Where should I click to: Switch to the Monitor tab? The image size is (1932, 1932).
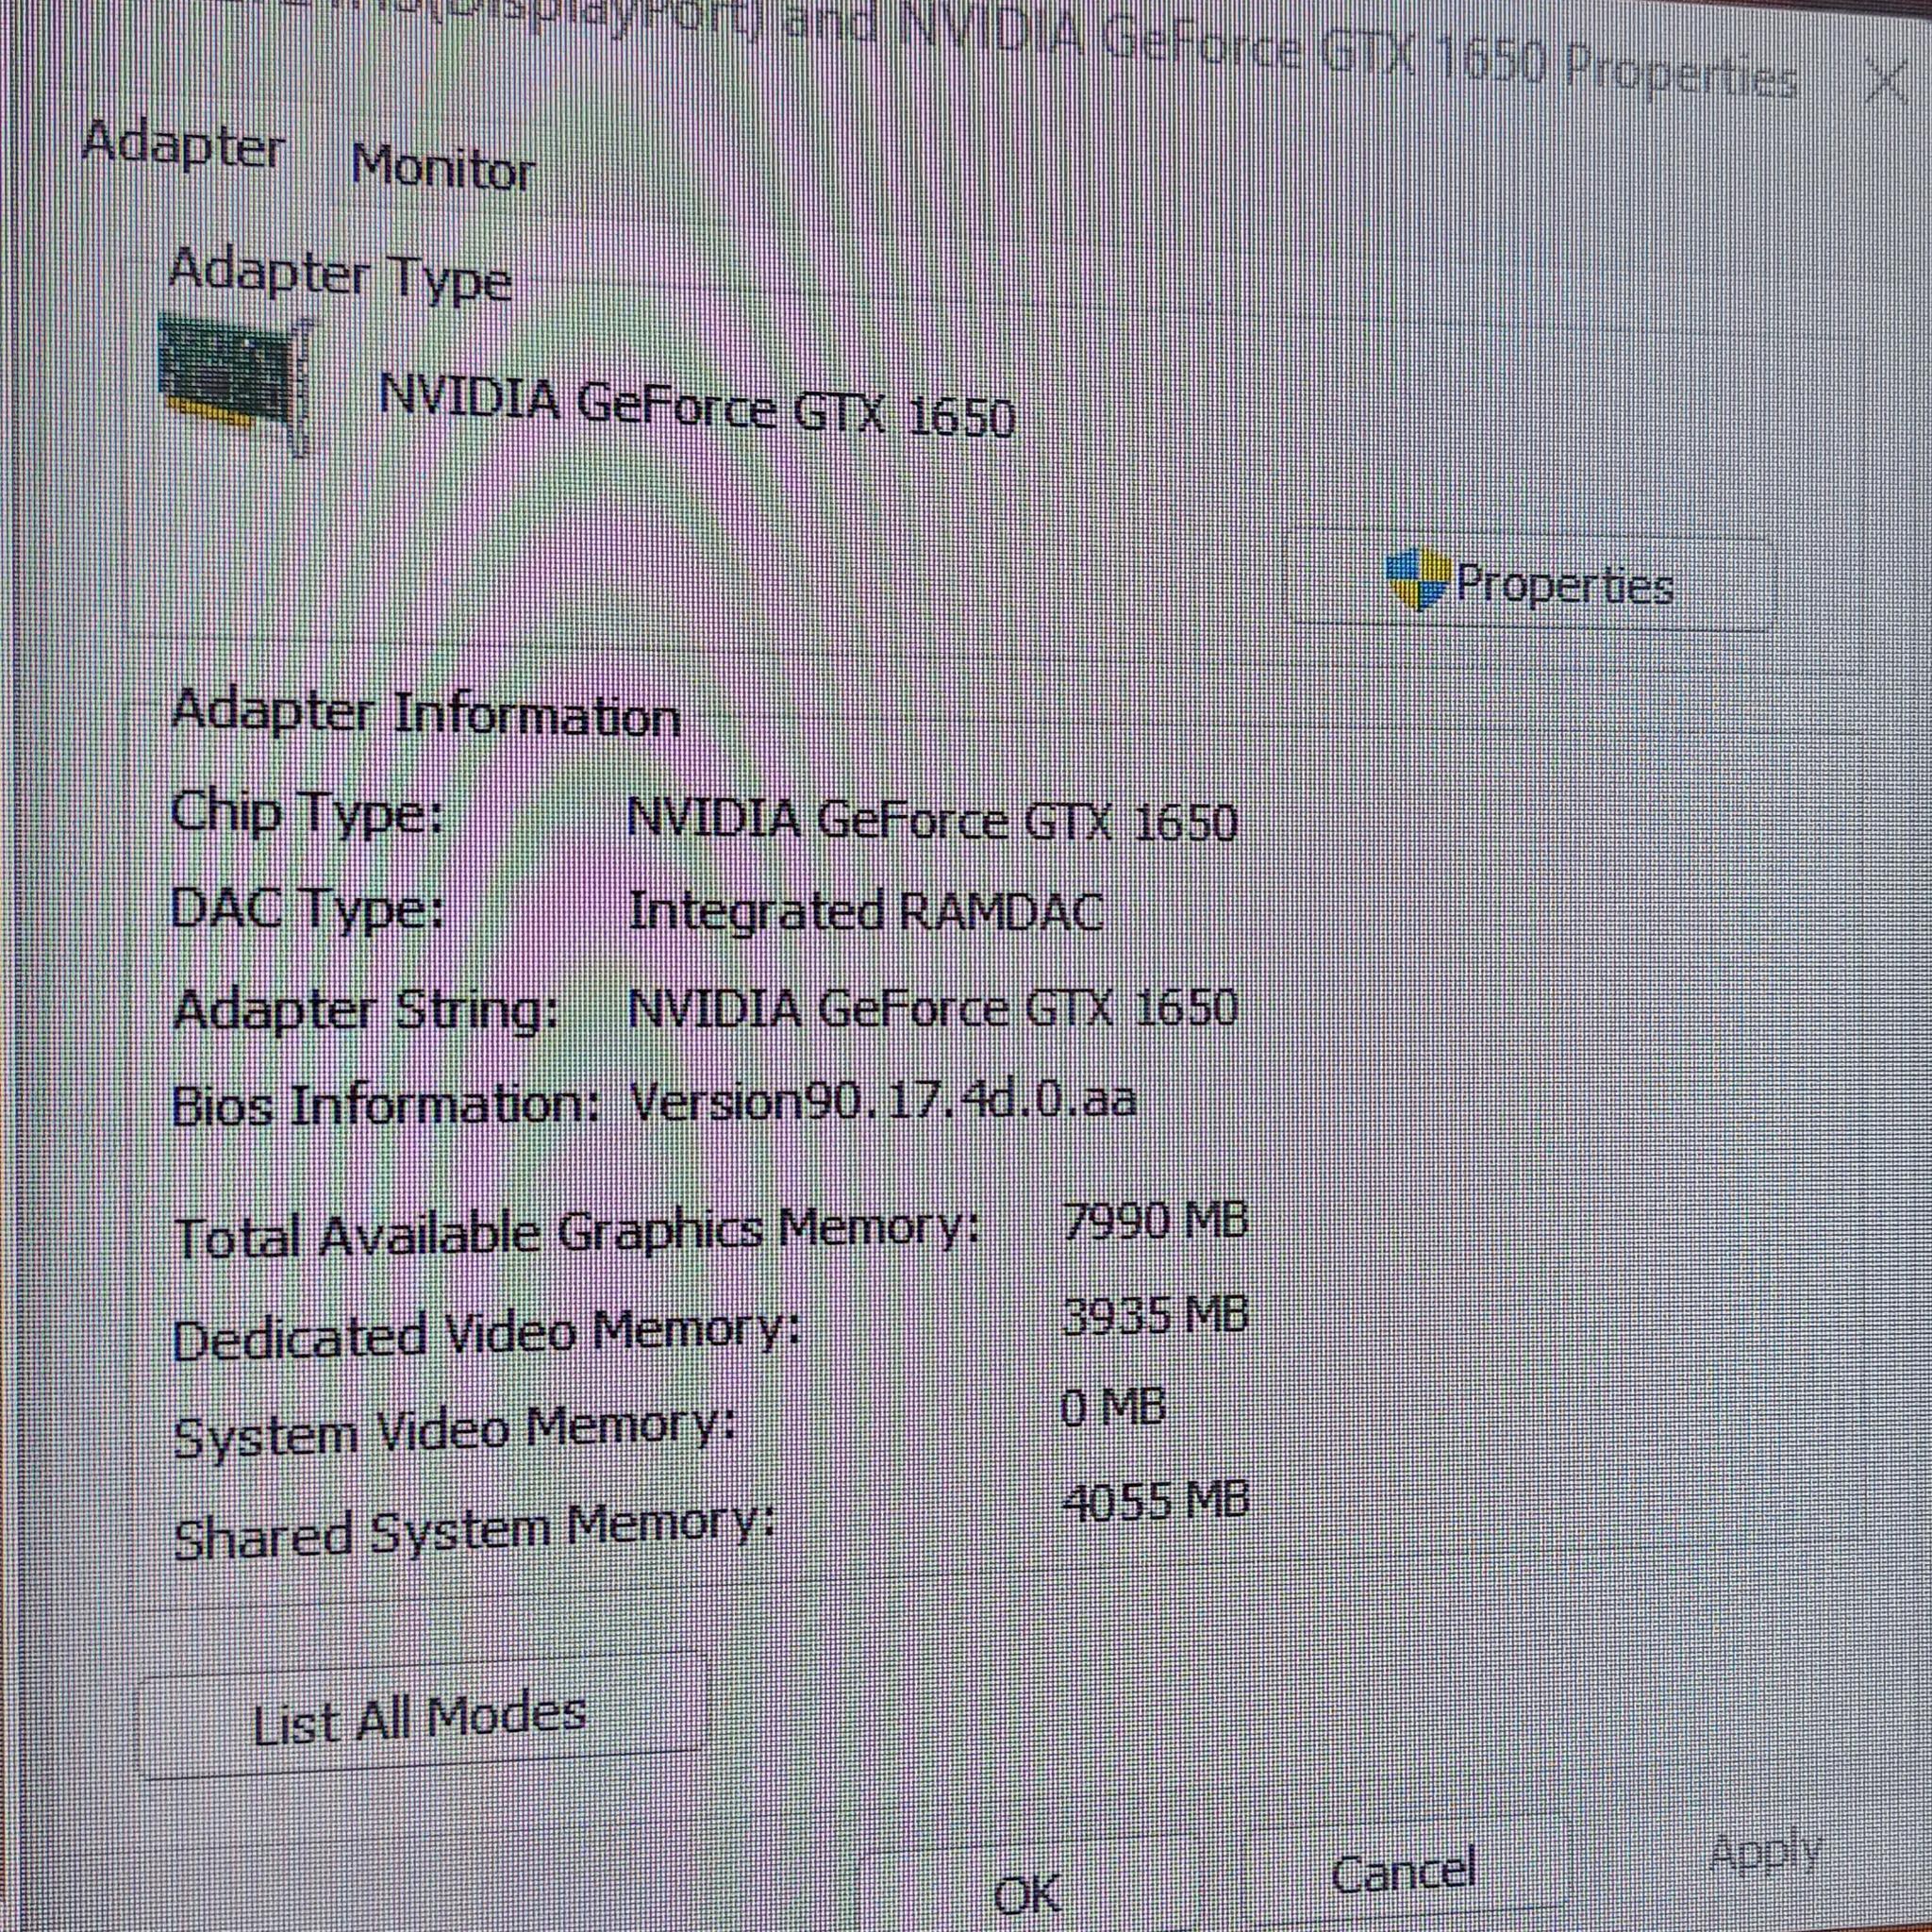pyautogui.click(x=442, y=167)
